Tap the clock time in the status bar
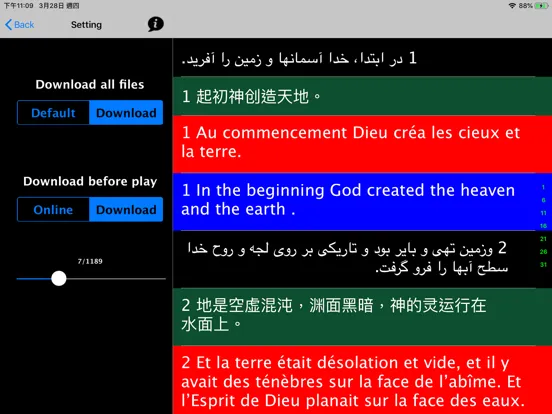Viewport: 552px width, 414px height. (x=18, y=6)
